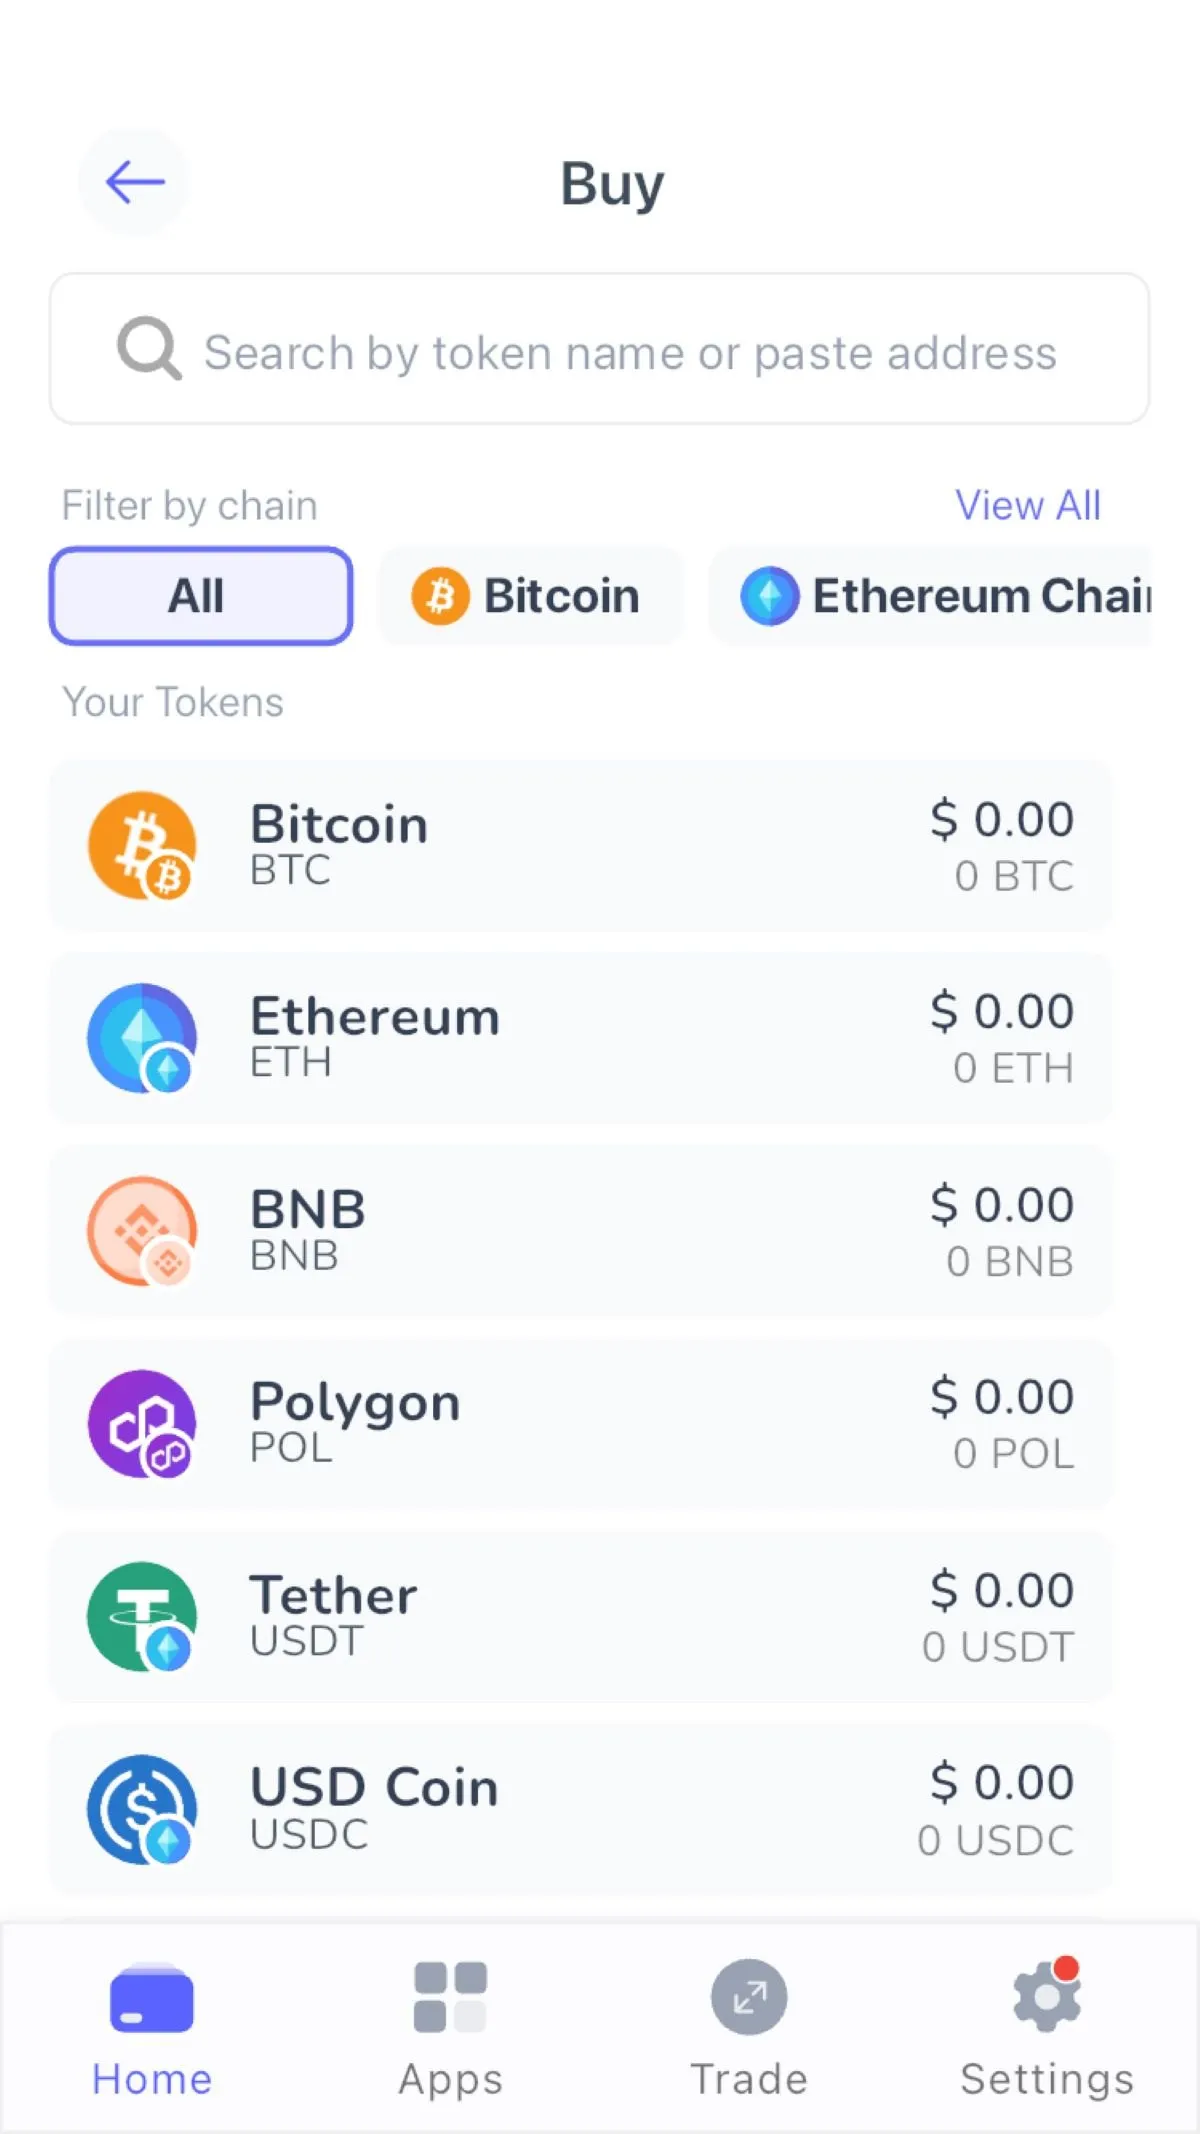Tap the USD Coin token logo

point(141,1809)
